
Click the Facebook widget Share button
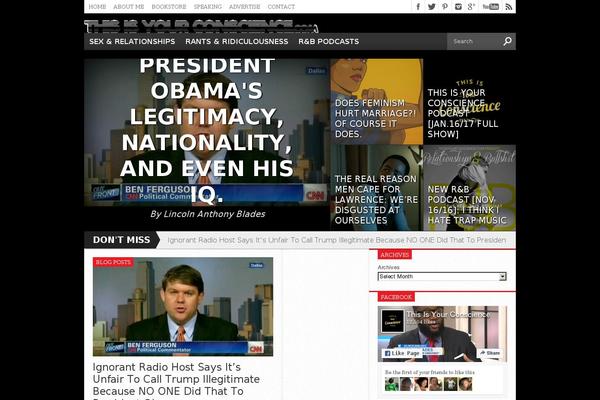[x=490, y=353]
